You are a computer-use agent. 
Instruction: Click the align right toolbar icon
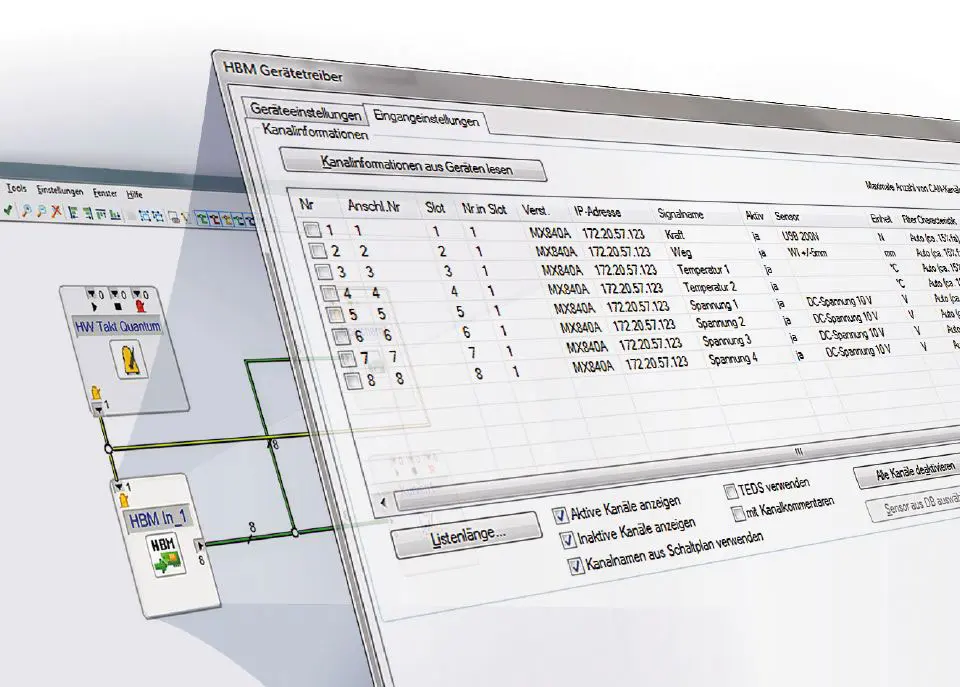point(88,213)
